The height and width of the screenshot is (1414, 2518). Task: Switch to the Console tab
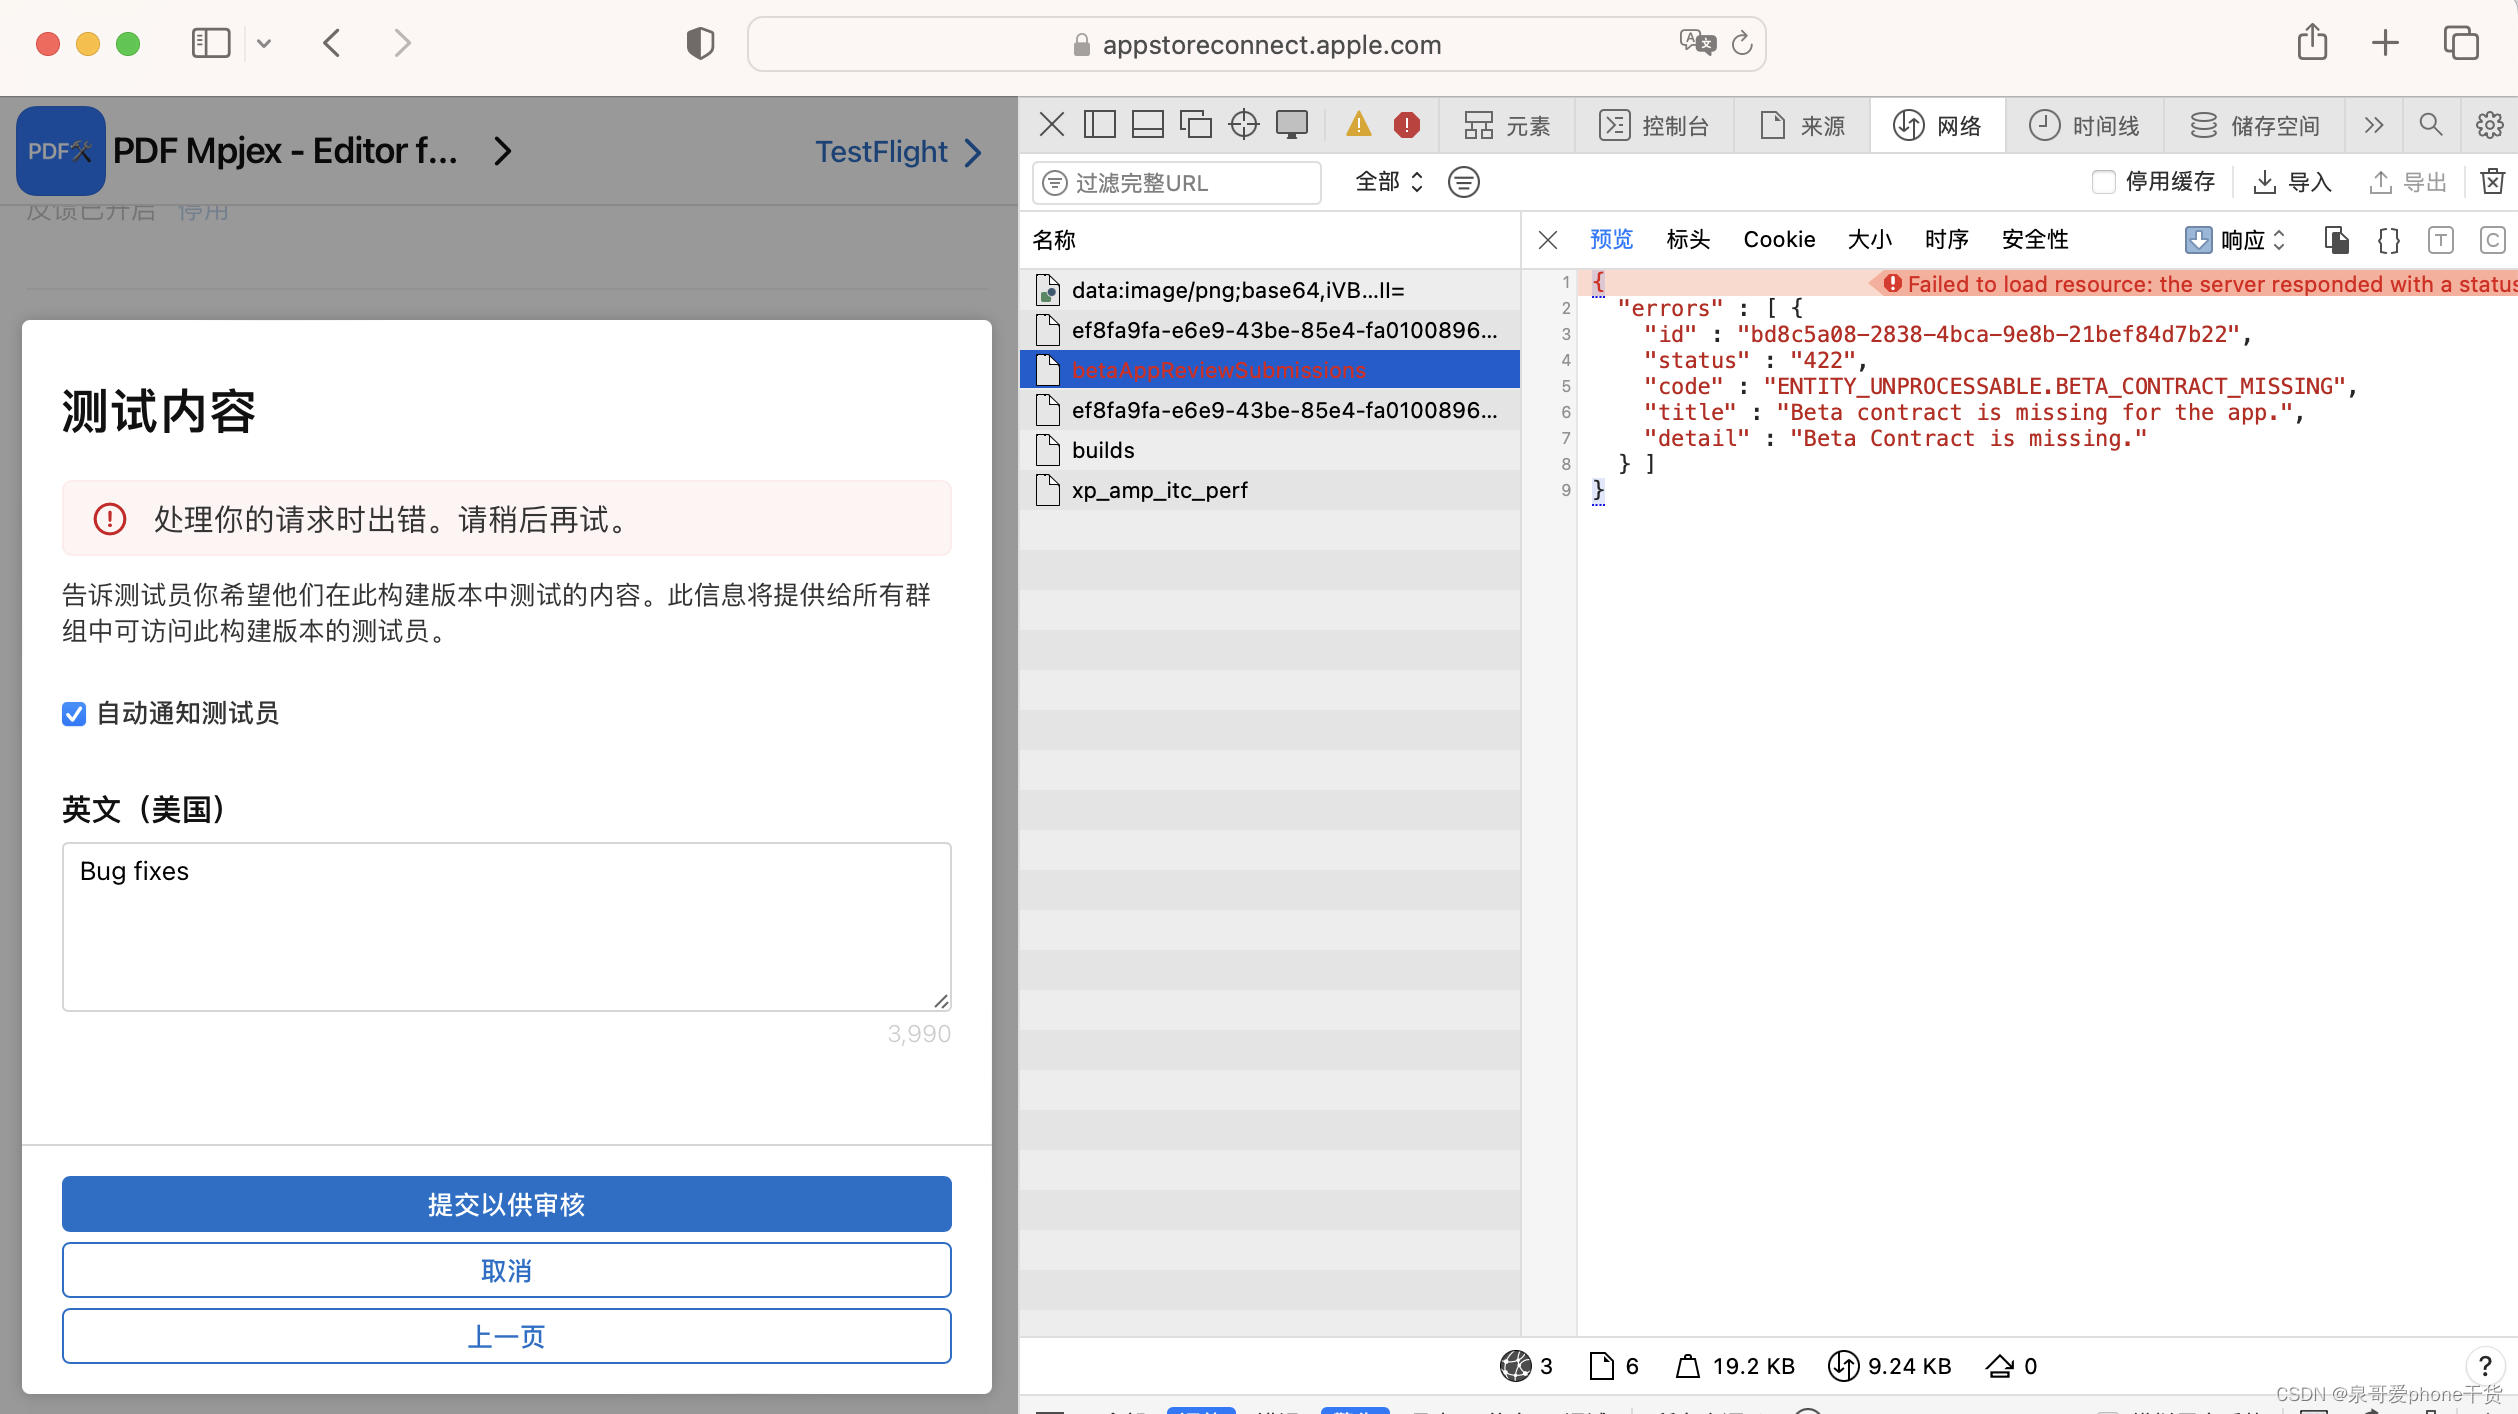tap(1654, 125)
